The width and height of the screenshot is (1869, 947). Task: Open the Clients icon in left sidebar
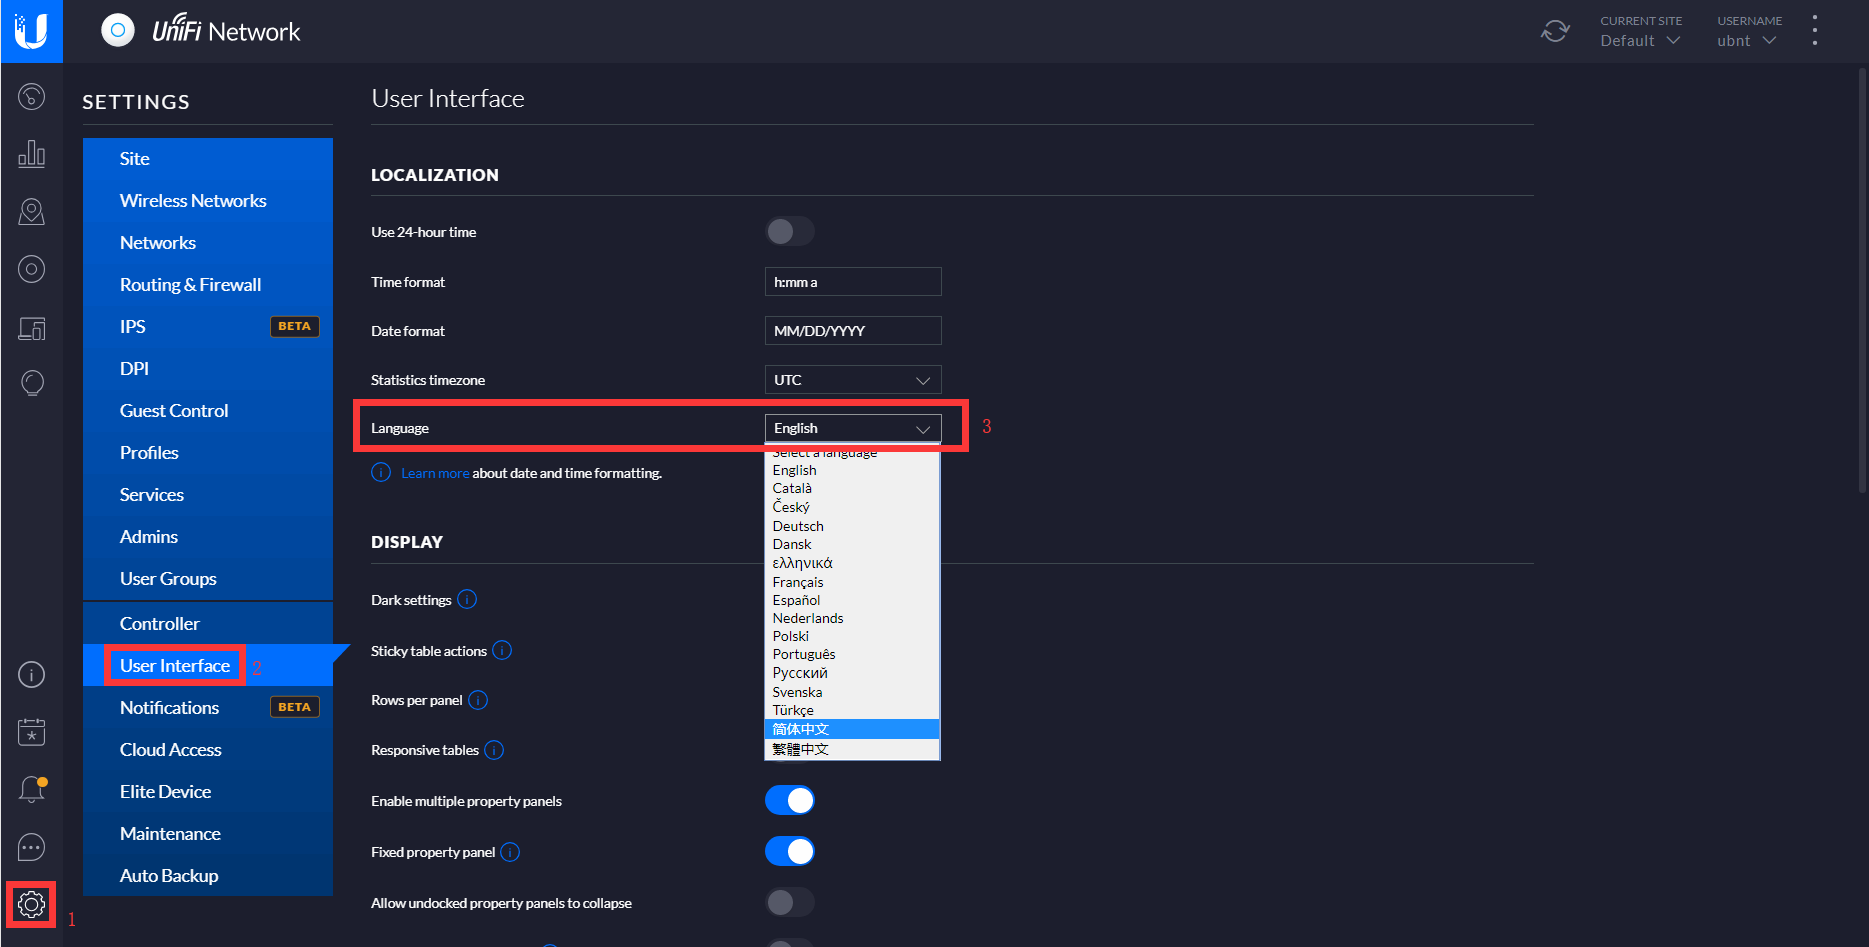[31, 328]
